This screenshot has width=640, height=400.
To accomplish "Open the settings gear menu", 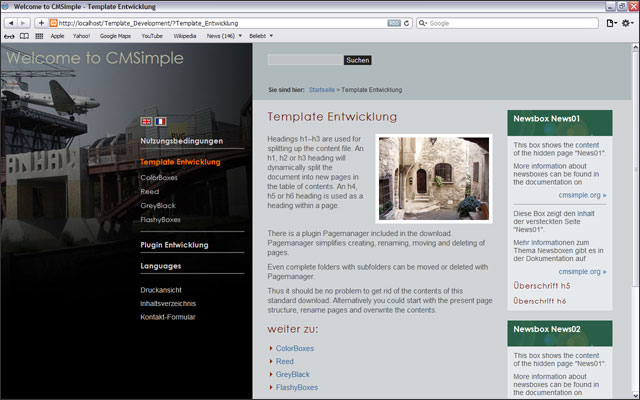I will tap(627, 23).
